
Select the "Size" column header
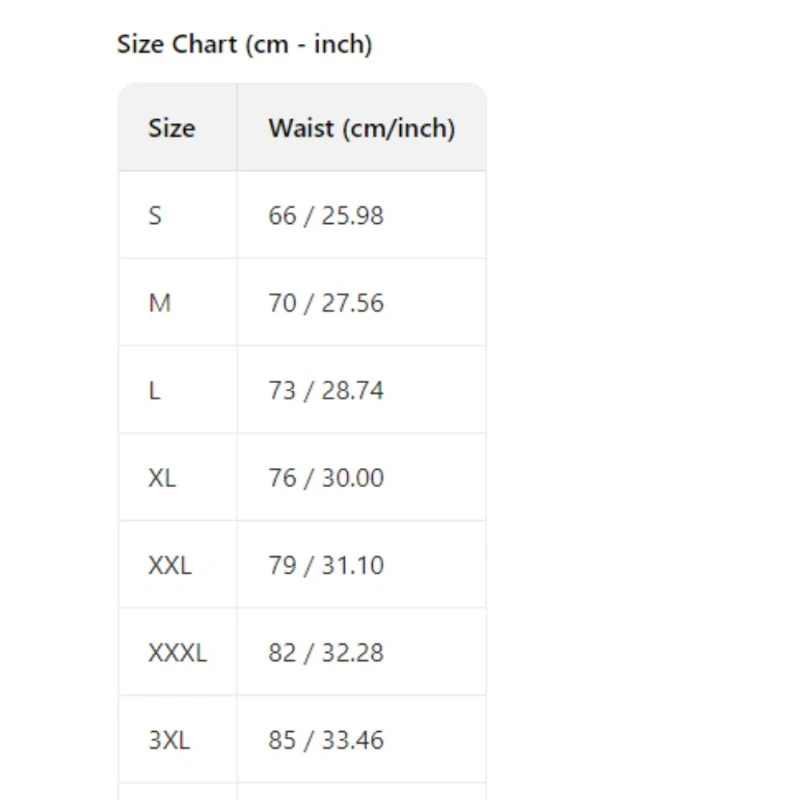point(171,128)
